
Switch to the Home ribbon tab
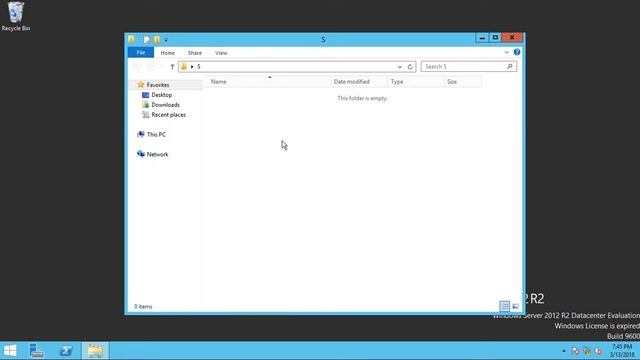coord(167,53)
